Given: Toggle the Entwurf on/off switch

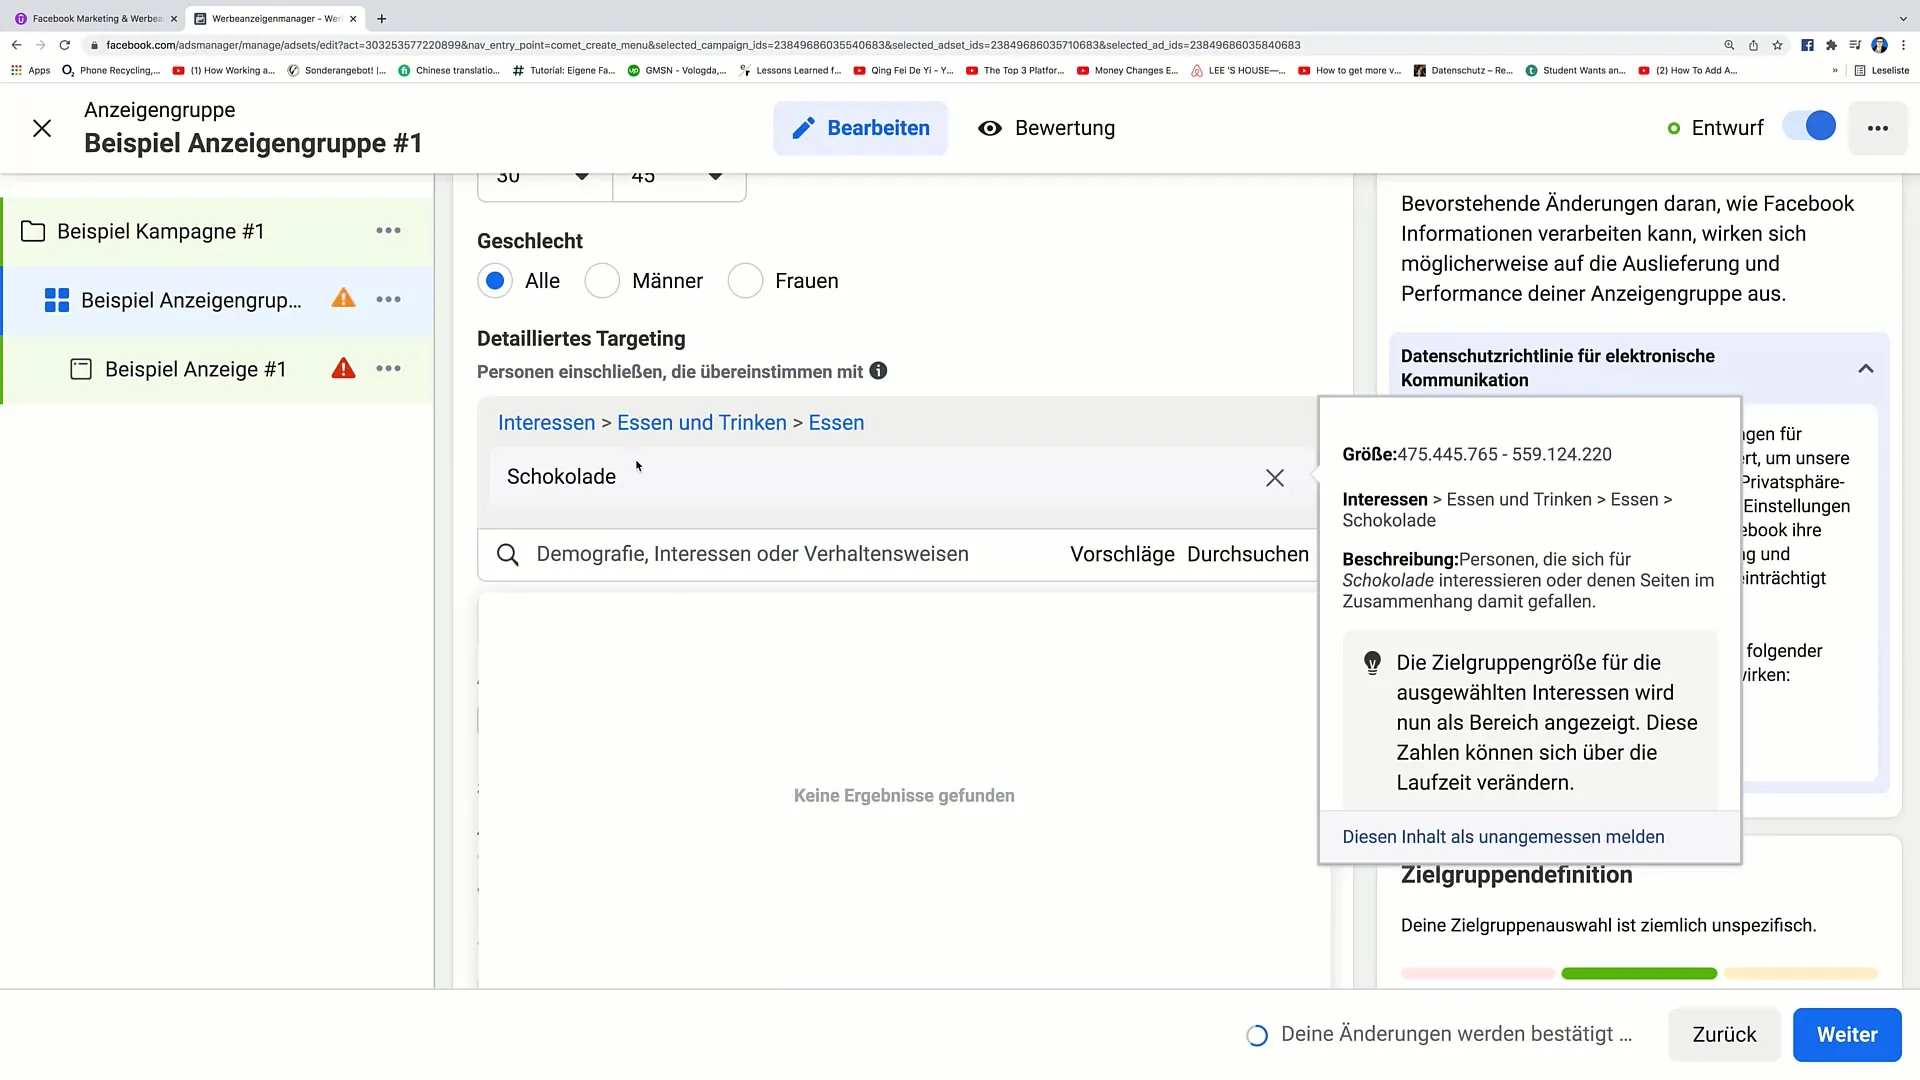Looking at the screenshot, I should [1809, 127].
